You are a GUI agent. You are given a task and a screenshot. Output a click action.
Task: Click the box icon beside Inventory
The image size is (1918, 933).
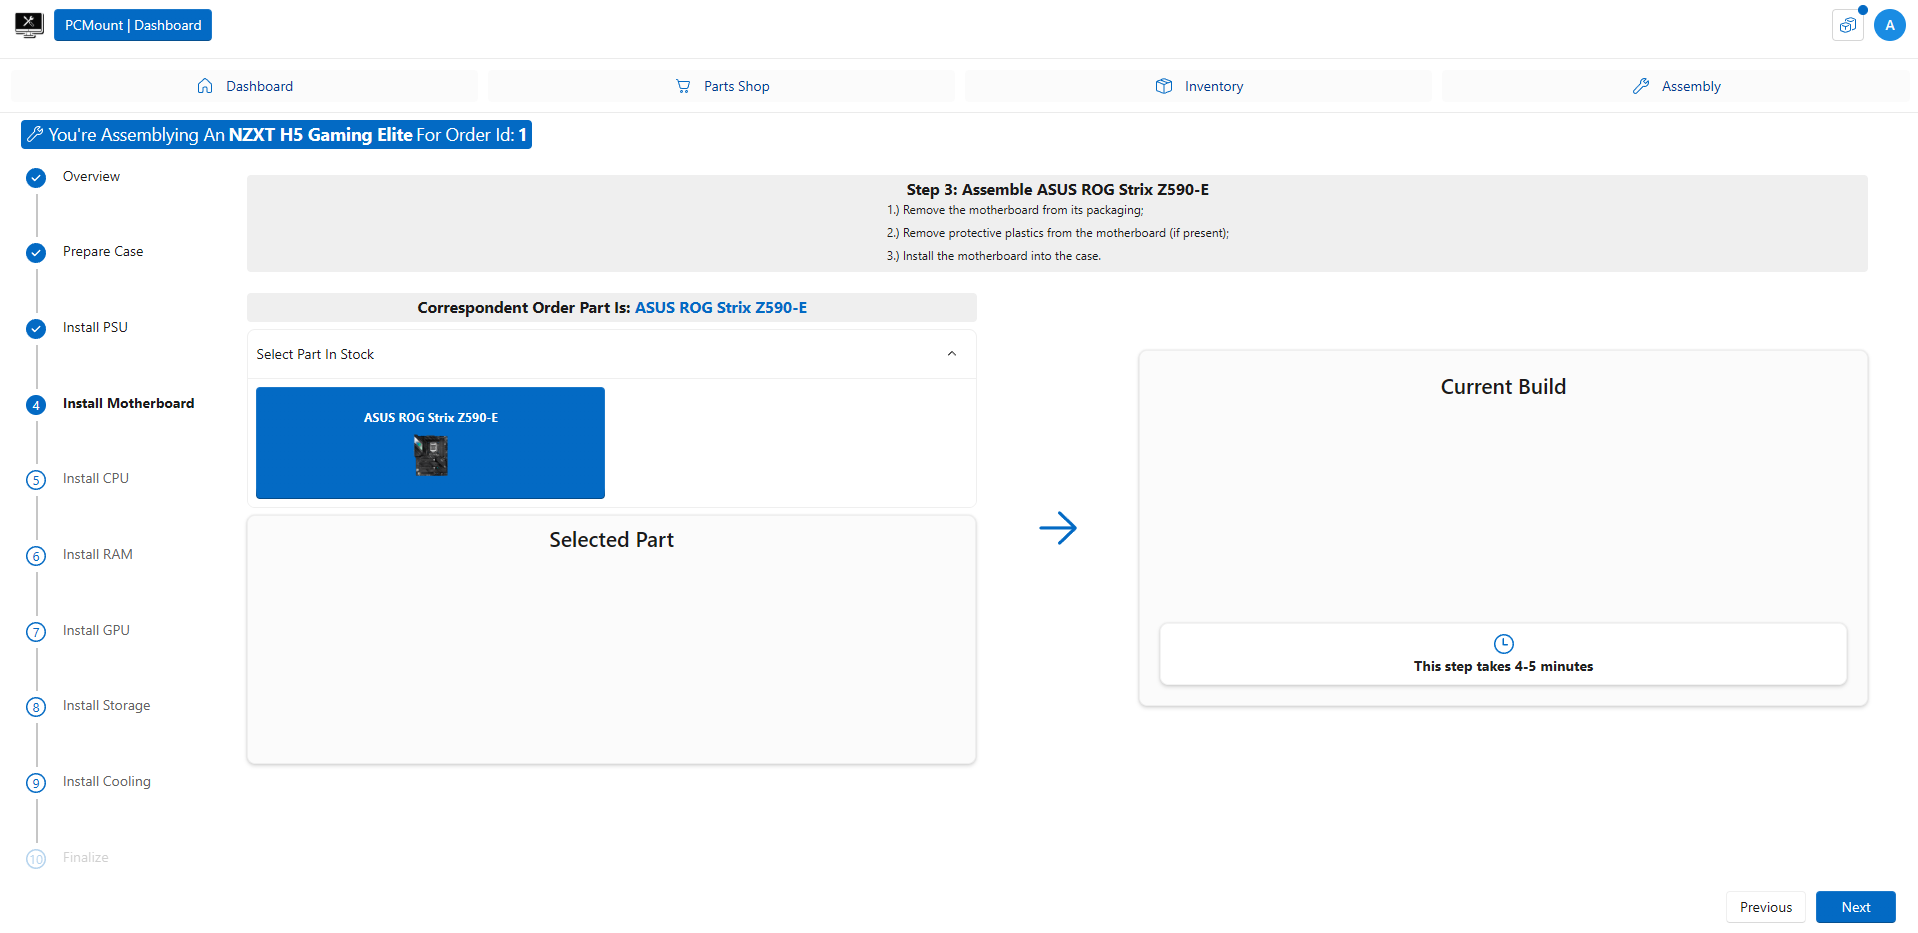pyautogui.click(x=1164, y=86)
